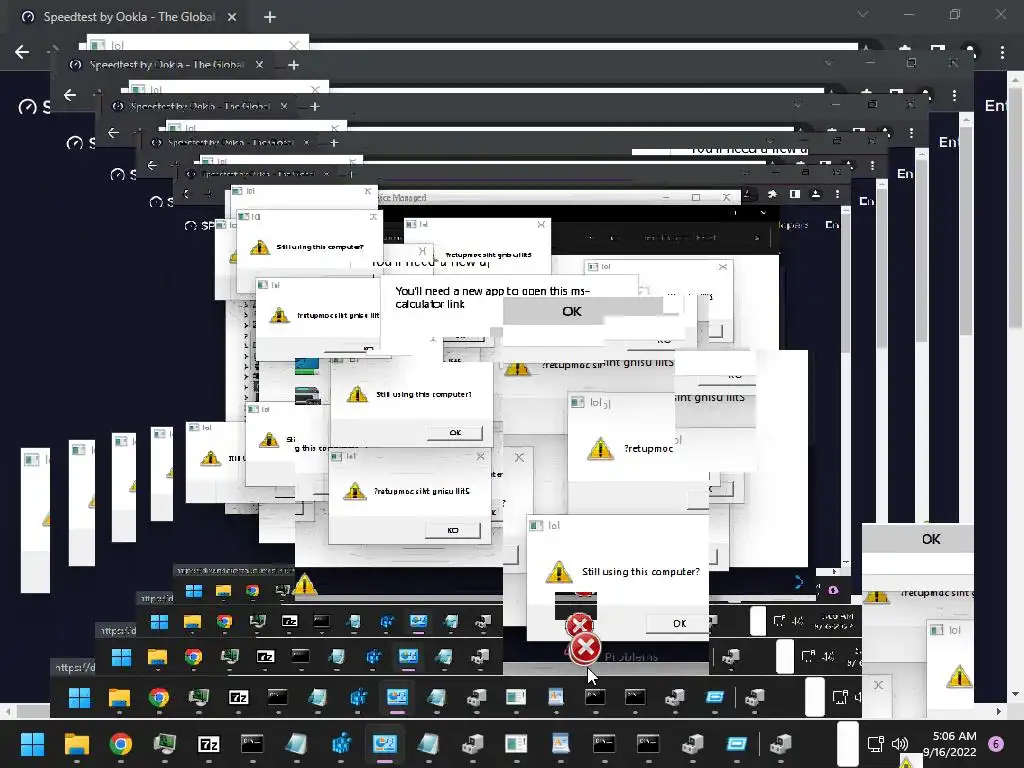Select the active pink-underlined app on bottom taskbar
Screen dimensions: 1024x768
tap(385, 744)
